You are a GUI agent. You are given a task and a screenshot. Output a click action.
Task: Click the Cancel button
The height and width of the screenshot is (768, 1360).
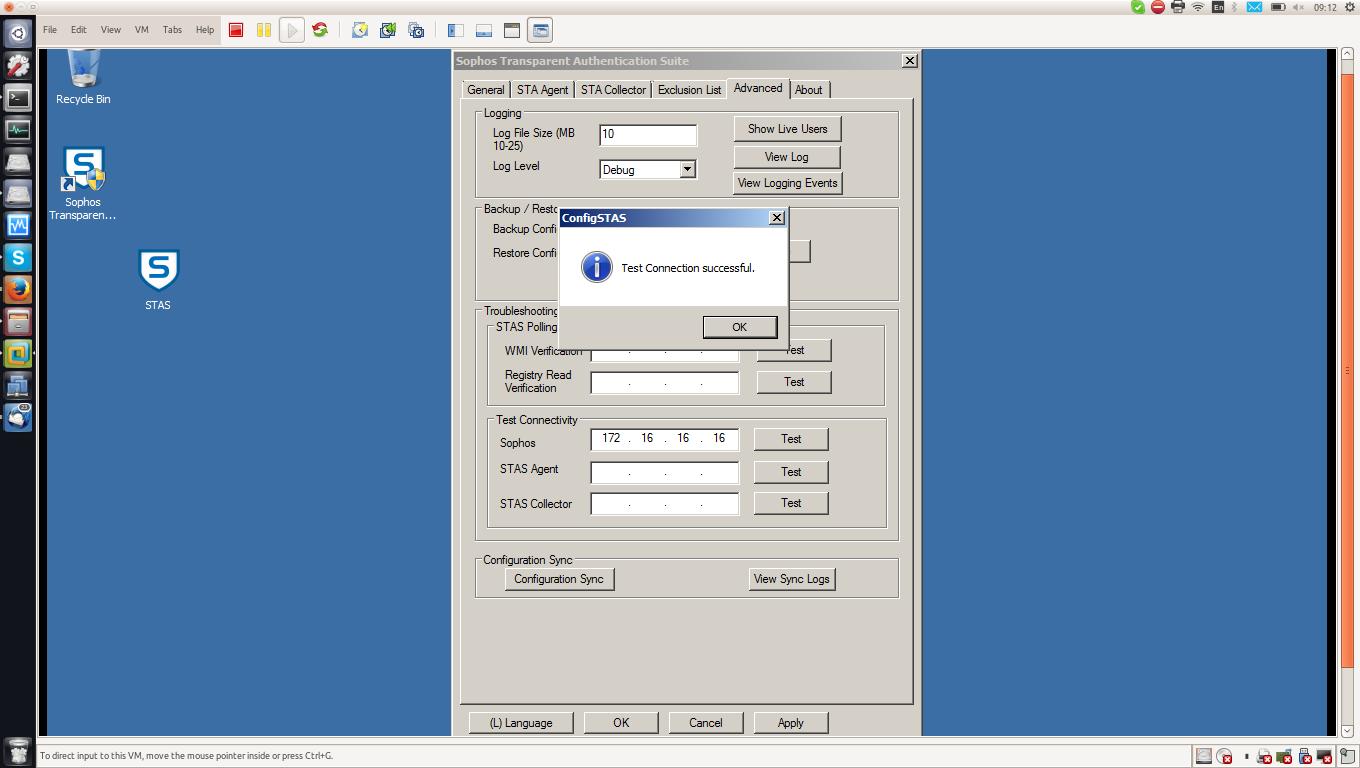[x=705, y=723]
